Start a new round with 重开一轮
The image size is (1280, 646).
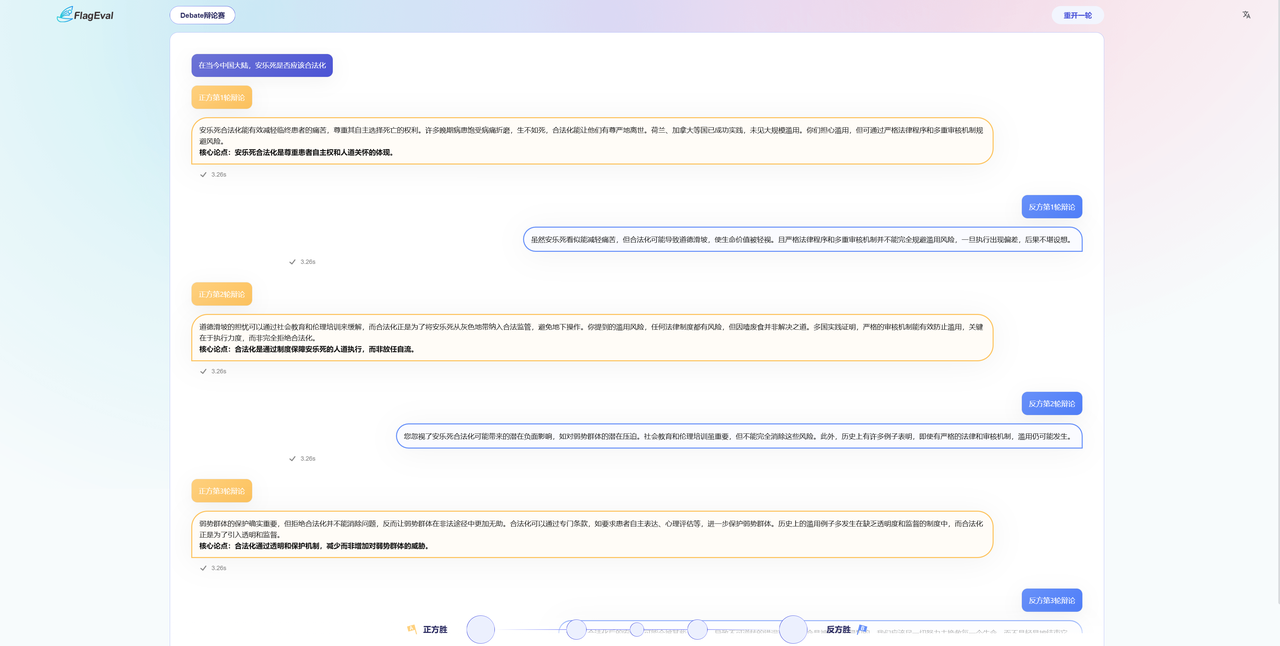(1077, 15)
